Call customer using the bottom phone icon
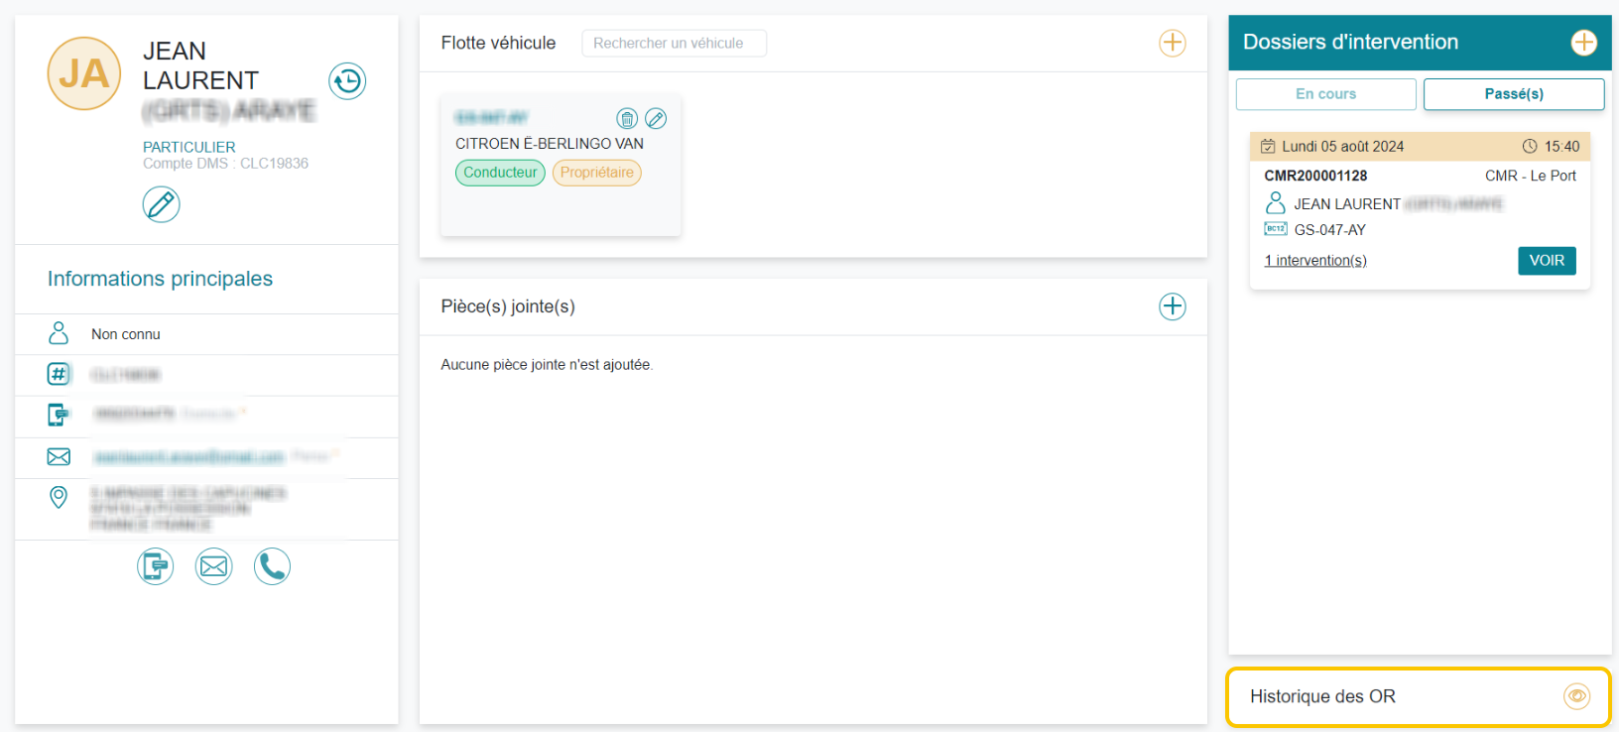 coord(272,567)
